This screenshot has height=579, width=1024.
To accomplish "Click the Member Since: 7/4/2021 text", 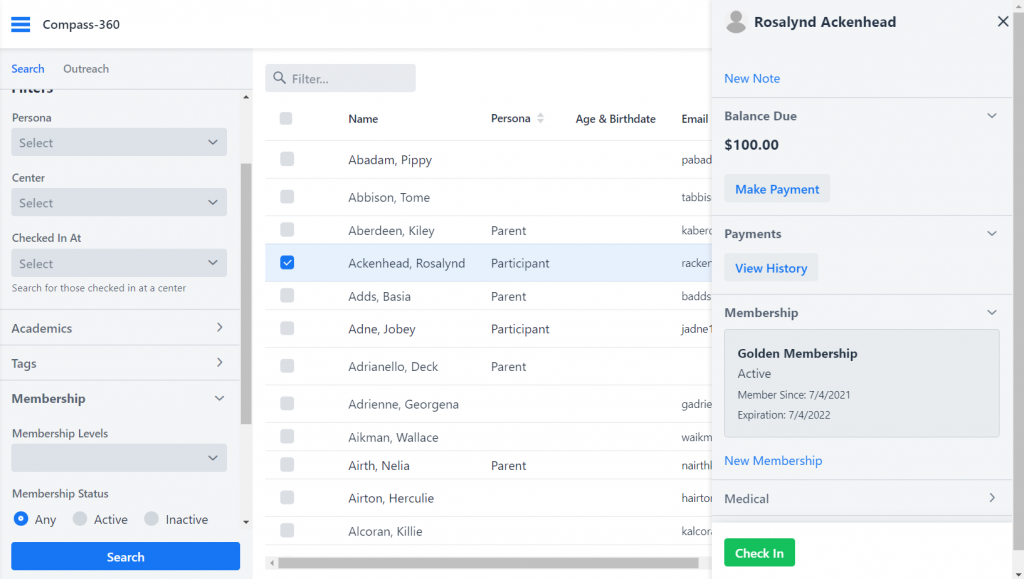I will [793, 394].
